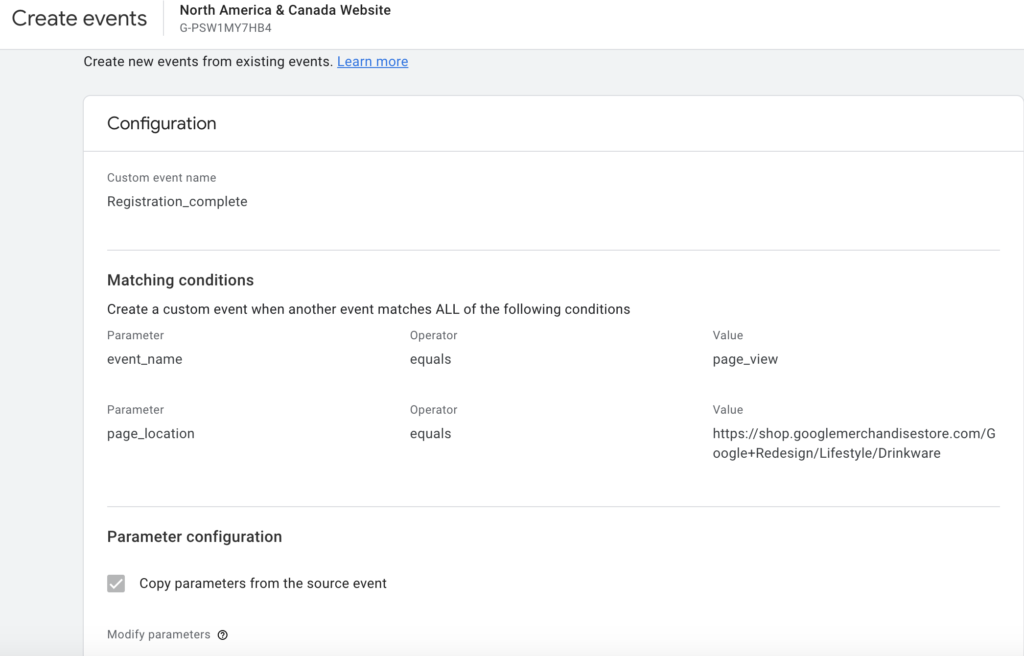Click the Matching conditions heading
1024x656 pixels.
click(x=180, y=280)
